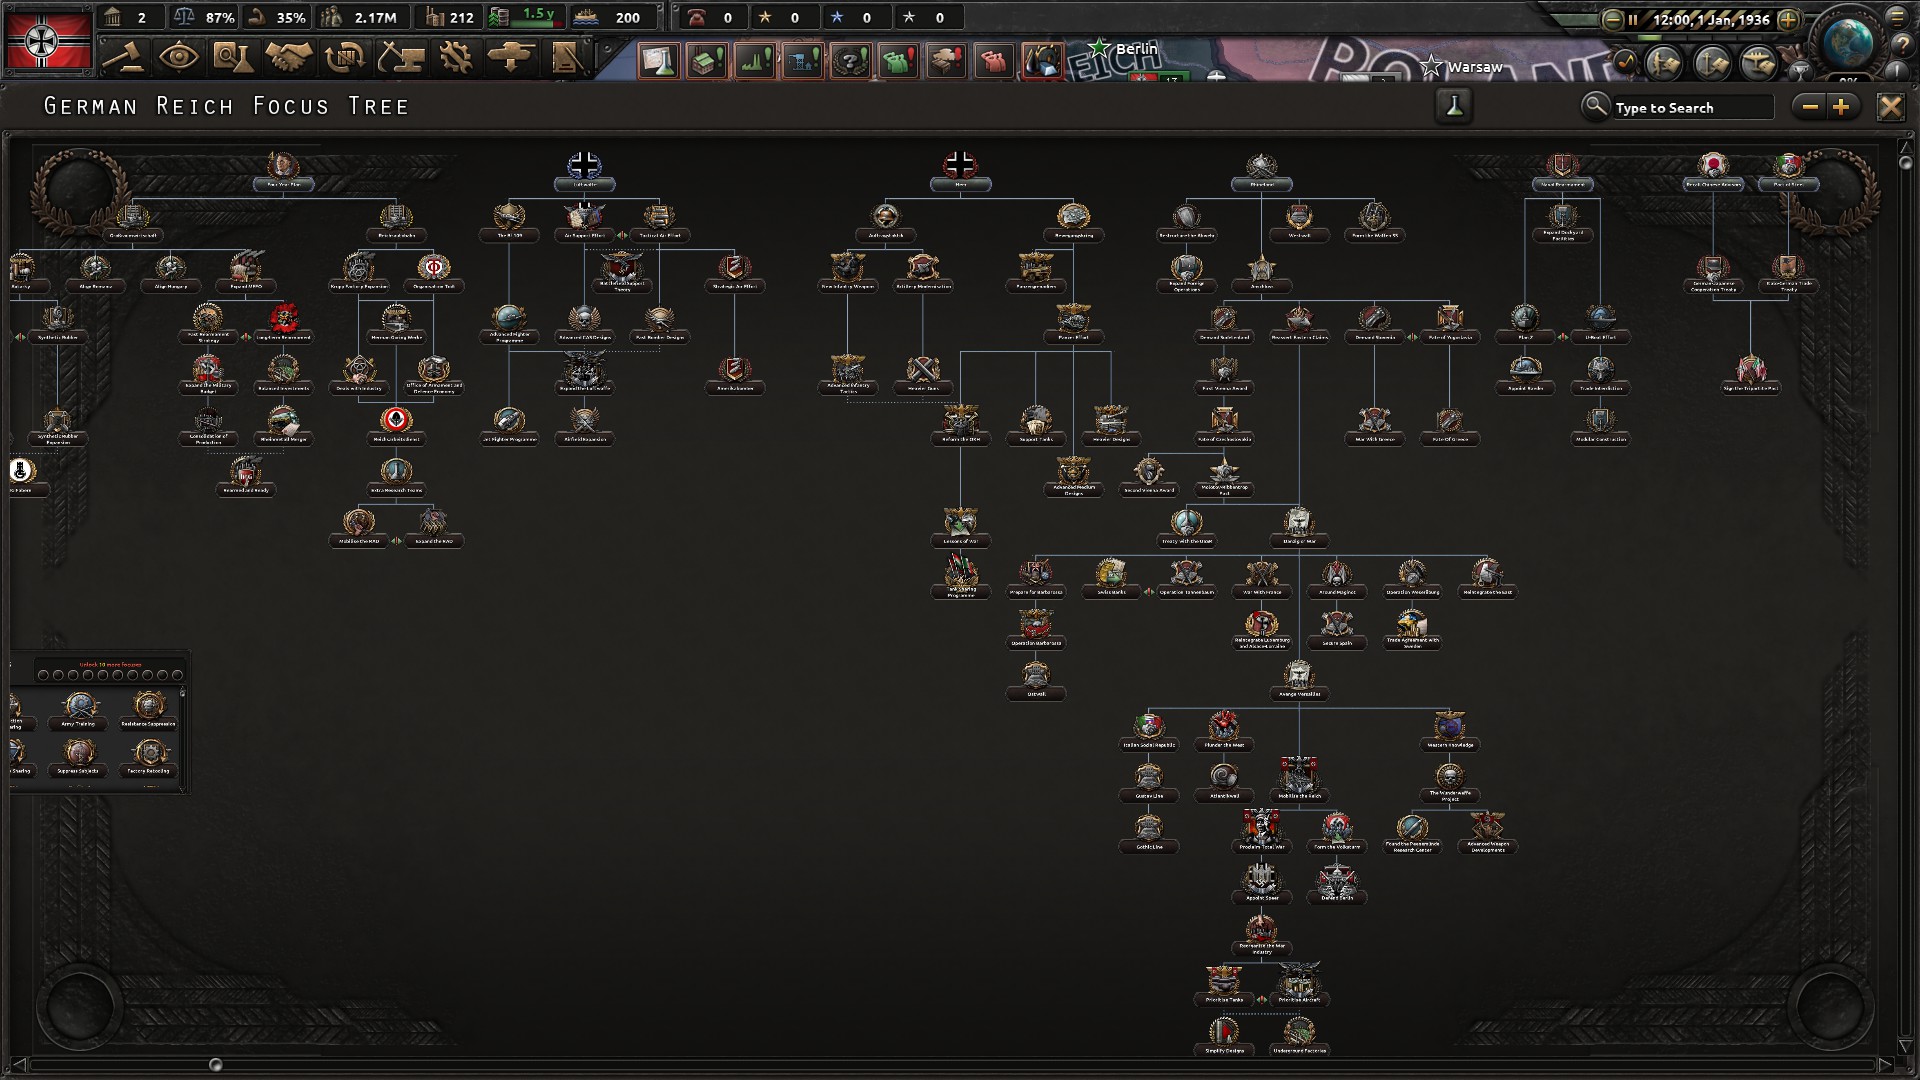Click the research alert notification
Viewport: 1920px width, 1080px height.
[x=659, y=61]
